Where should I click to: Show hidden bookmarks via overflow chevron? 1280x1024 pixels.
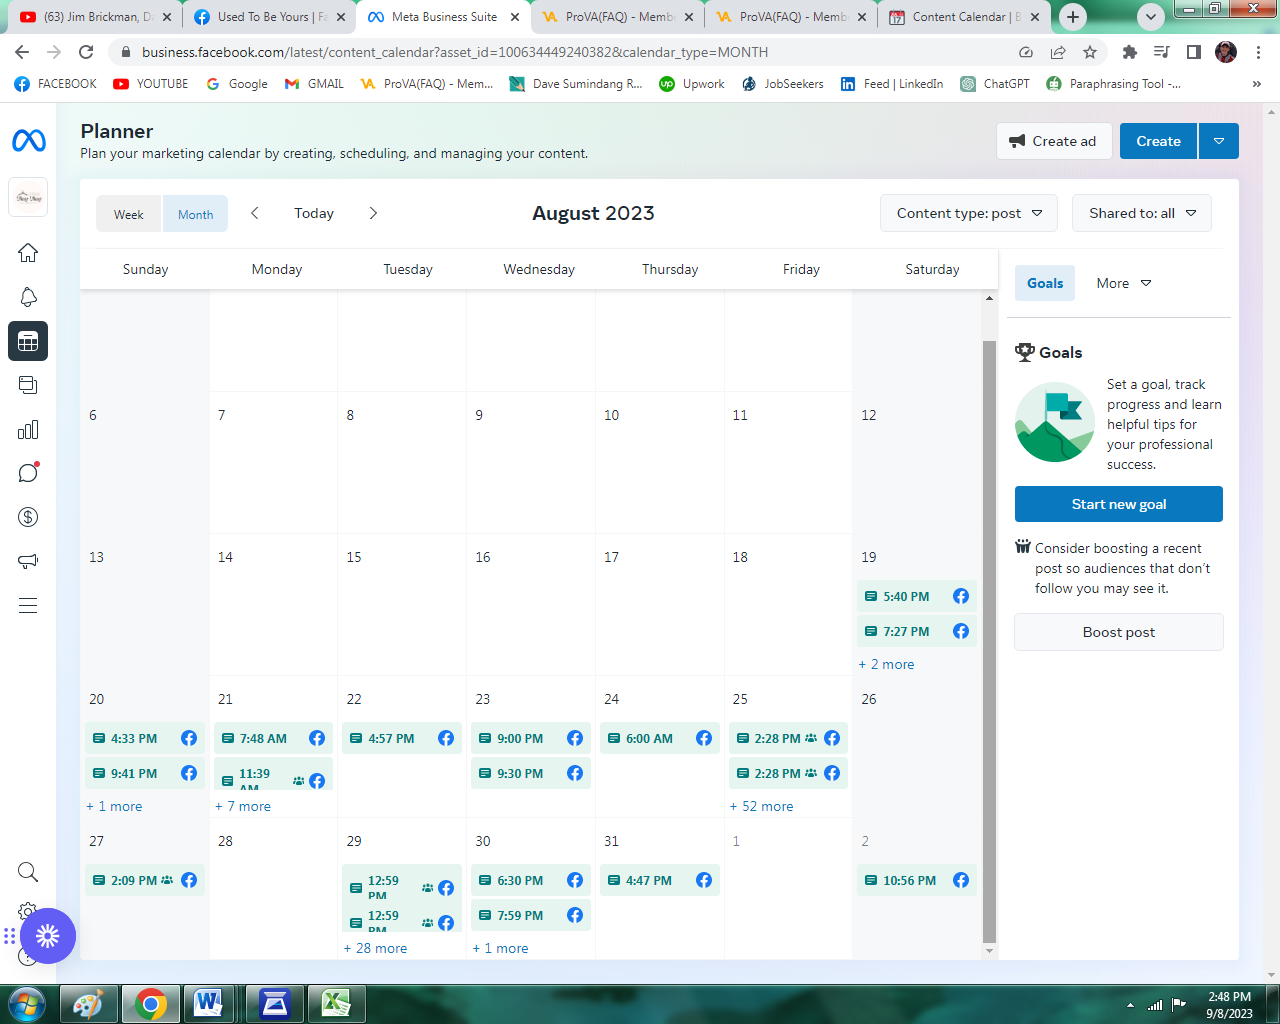point(1257,84)
